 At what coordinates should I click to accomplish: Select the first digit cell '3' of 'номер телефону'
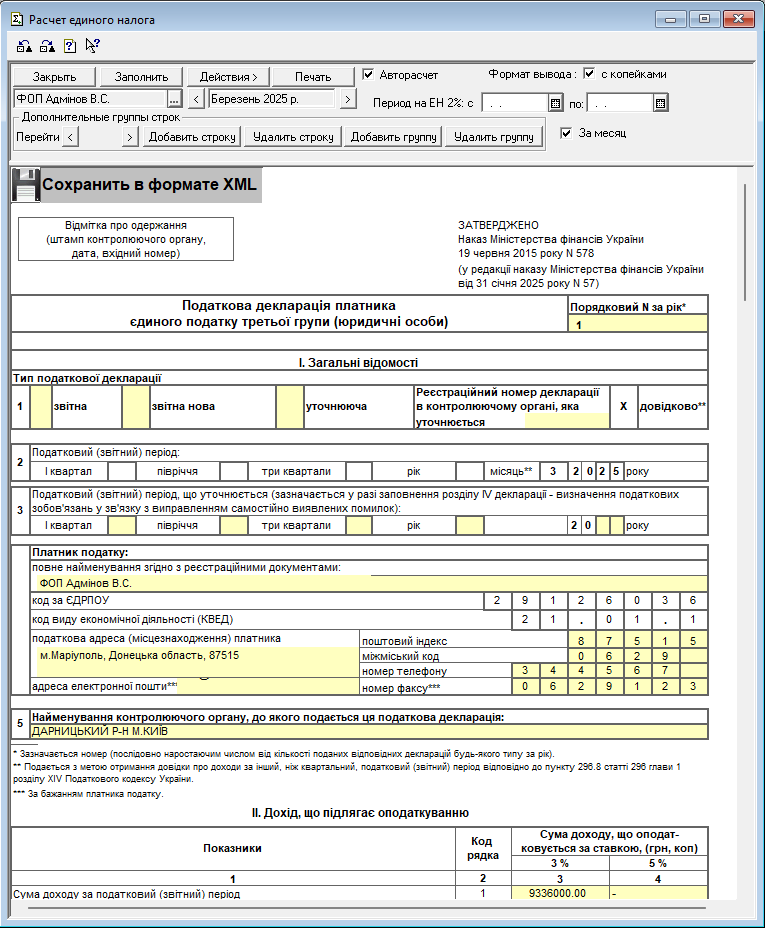click(525, 671)
